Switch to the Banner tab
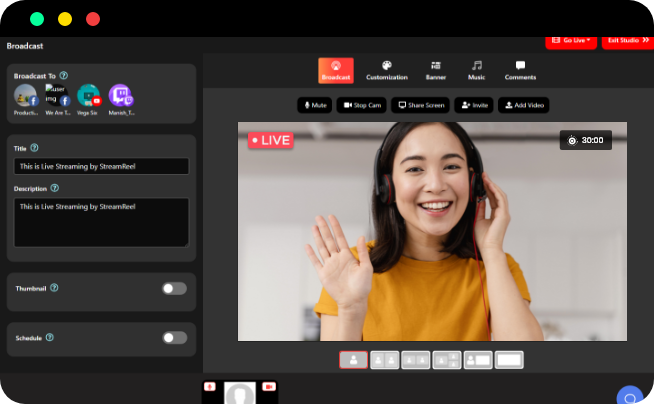The width and height of the screenshot is (654, 404). (436, 70)
